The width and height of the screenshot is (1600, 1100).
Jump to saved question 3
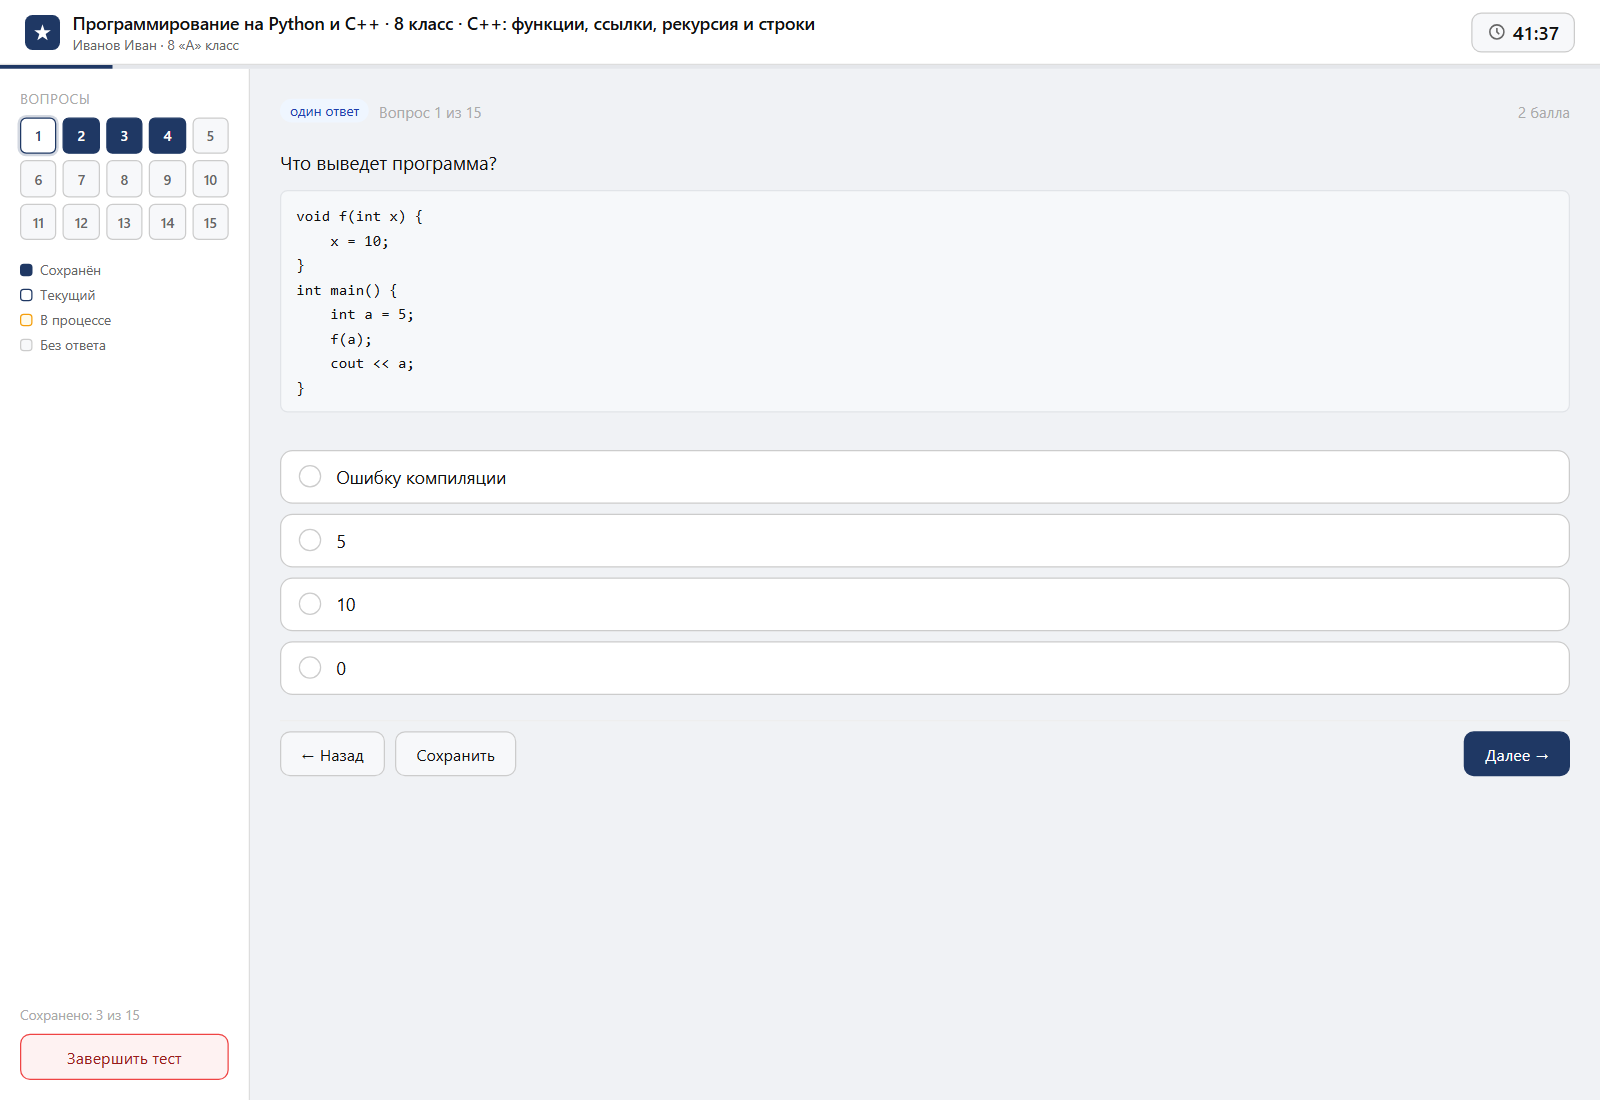pyautogui.click(x=124, y=136)
